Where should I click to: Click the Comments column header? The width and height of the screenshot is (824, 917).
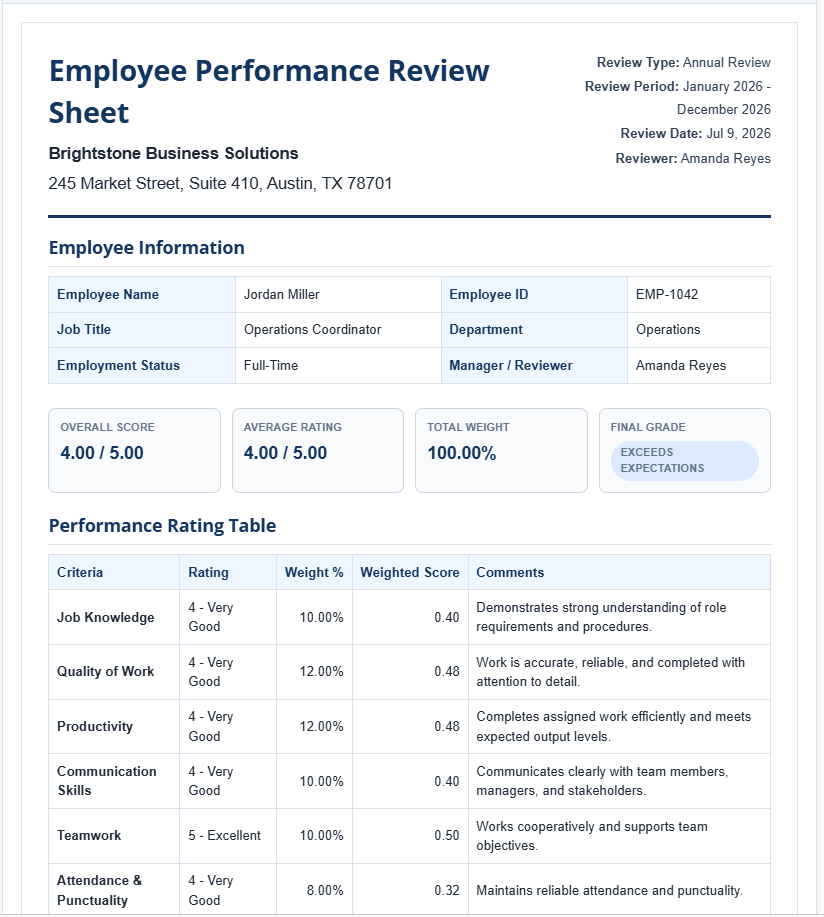619,573
